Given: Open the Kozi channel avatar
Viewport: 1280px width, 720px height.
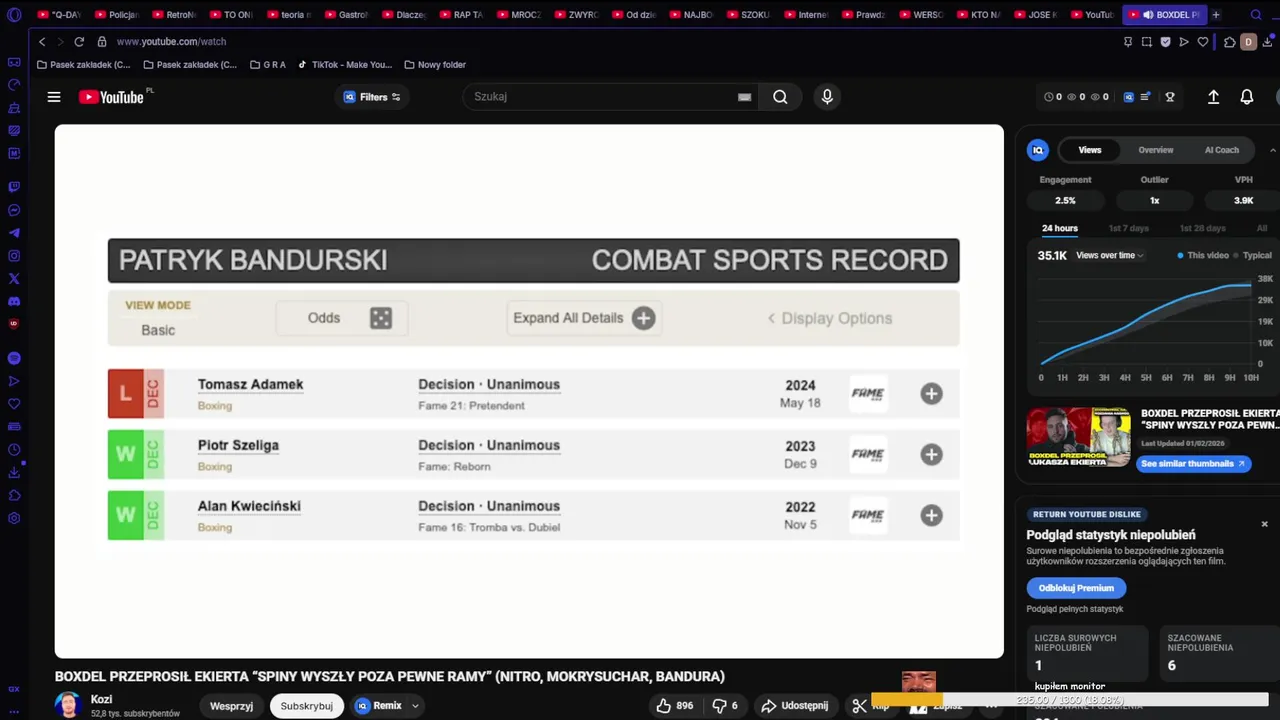Looking at the screenshot, I should [x=68, y=705].
